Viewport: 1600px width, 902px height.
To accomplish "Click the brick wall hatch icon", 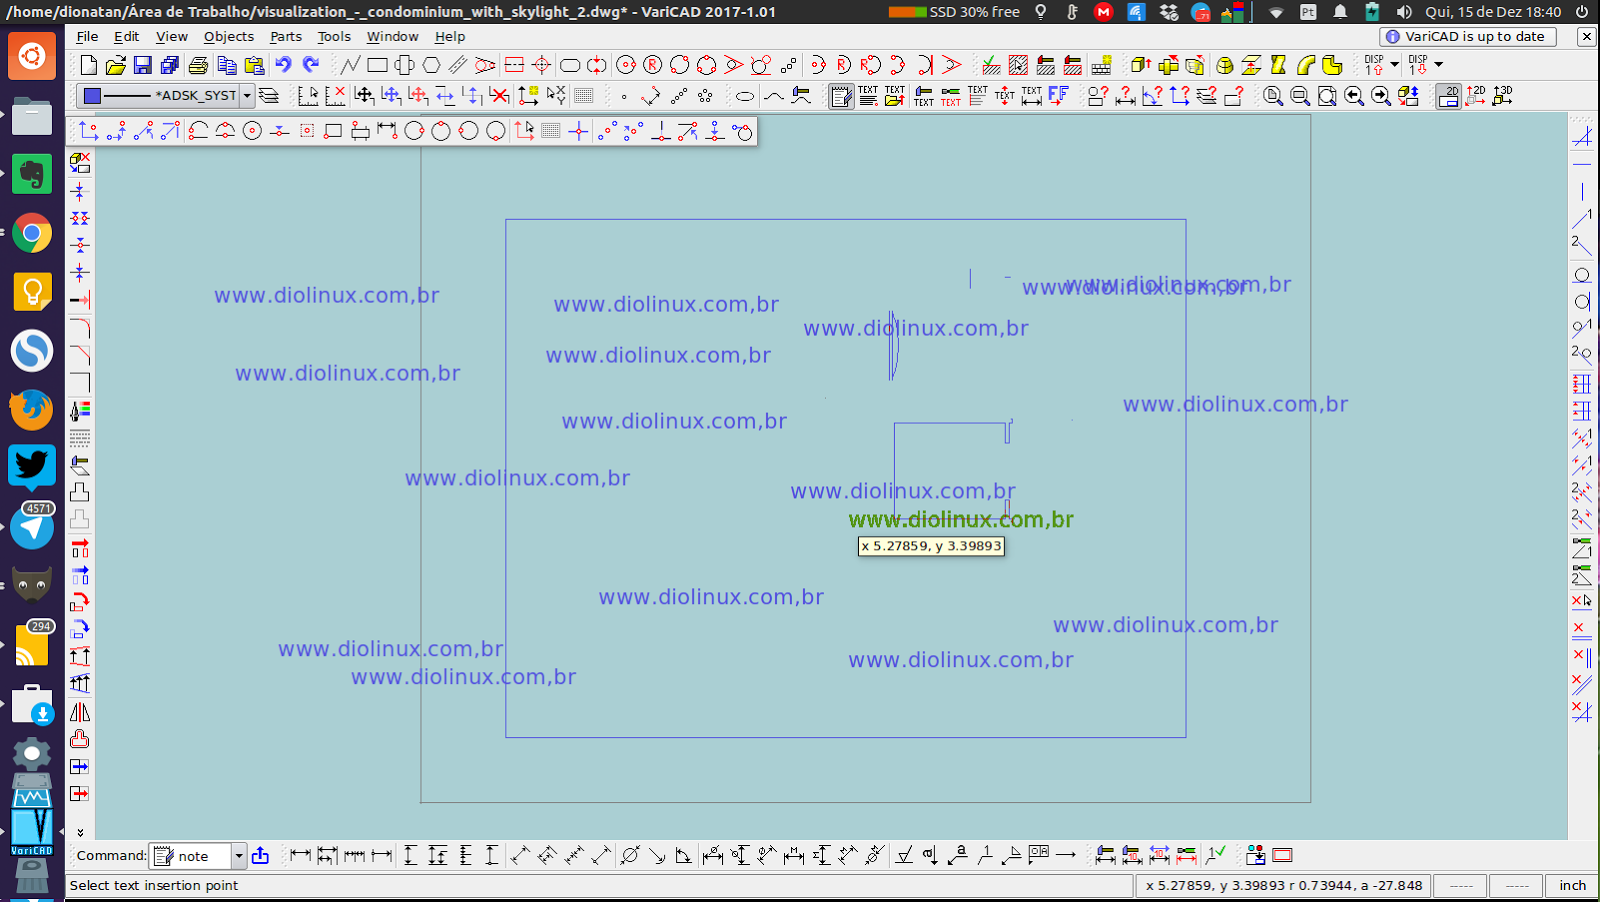I will [x=1101, y=65].
